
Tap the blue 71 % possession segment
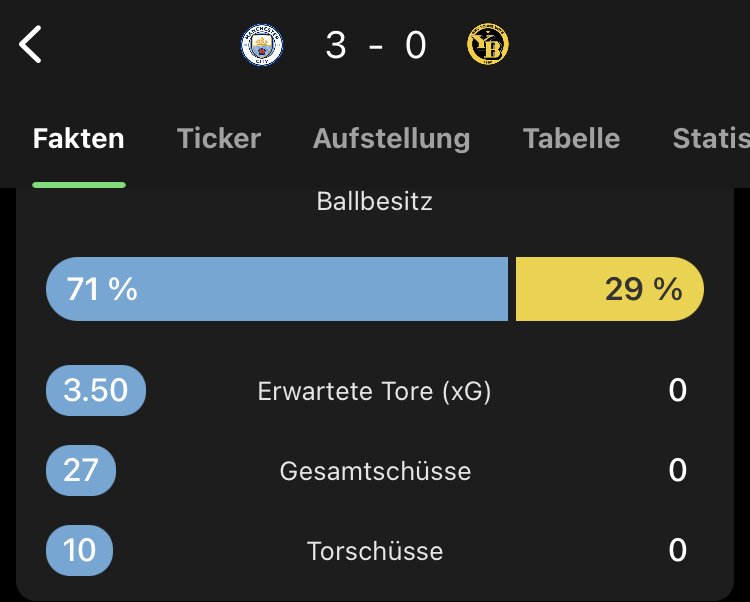[x=277, y=289]
